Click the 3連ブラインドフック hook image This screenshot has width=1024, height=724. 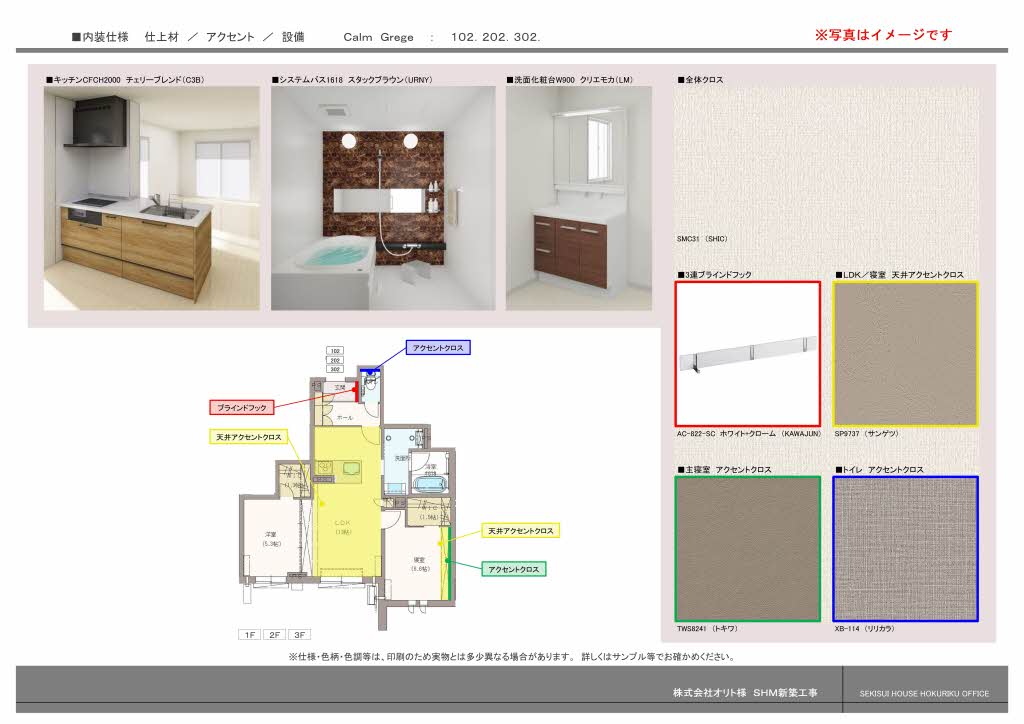[748, 354]
